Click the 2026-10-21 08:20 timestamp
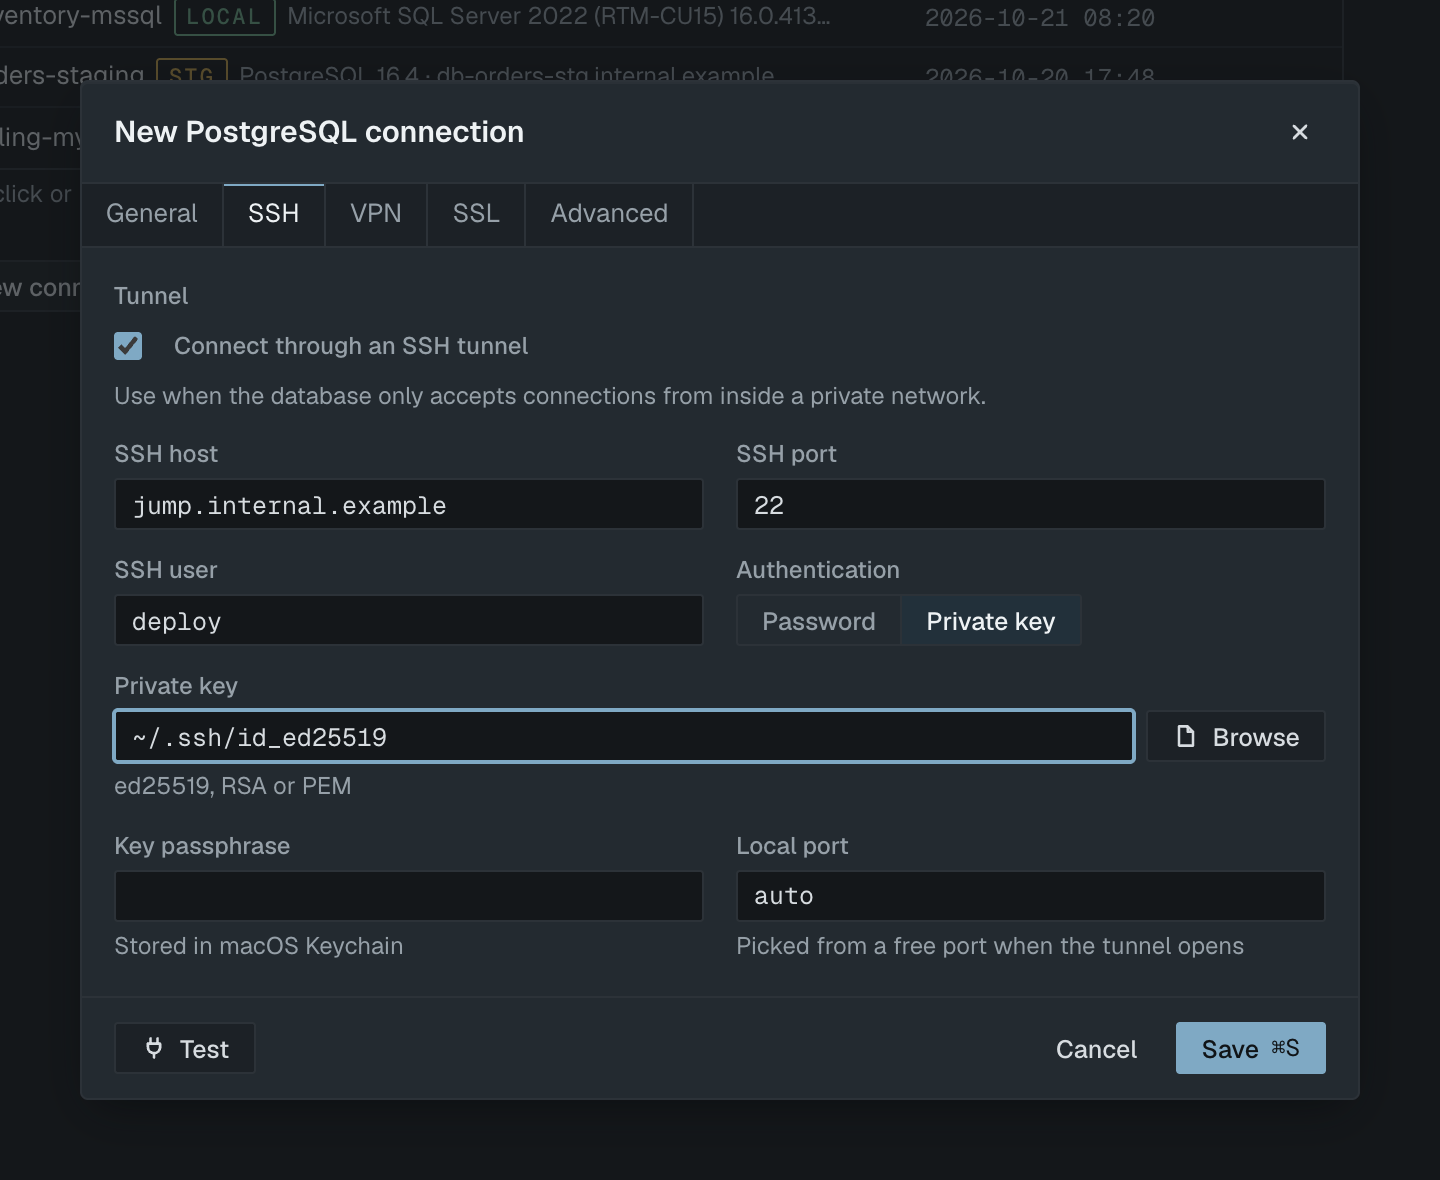This screenshot has height=1180, width=1440. point(1040,18)
